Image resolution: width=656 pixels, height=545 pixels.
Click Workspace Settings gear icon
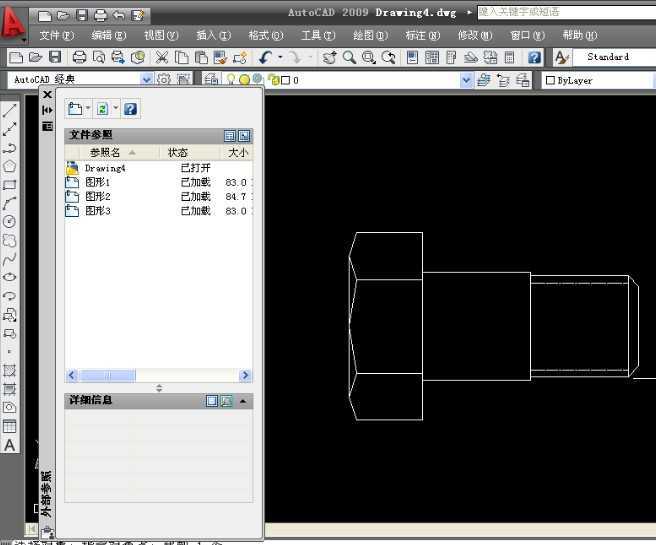click(x=164, y=79)
